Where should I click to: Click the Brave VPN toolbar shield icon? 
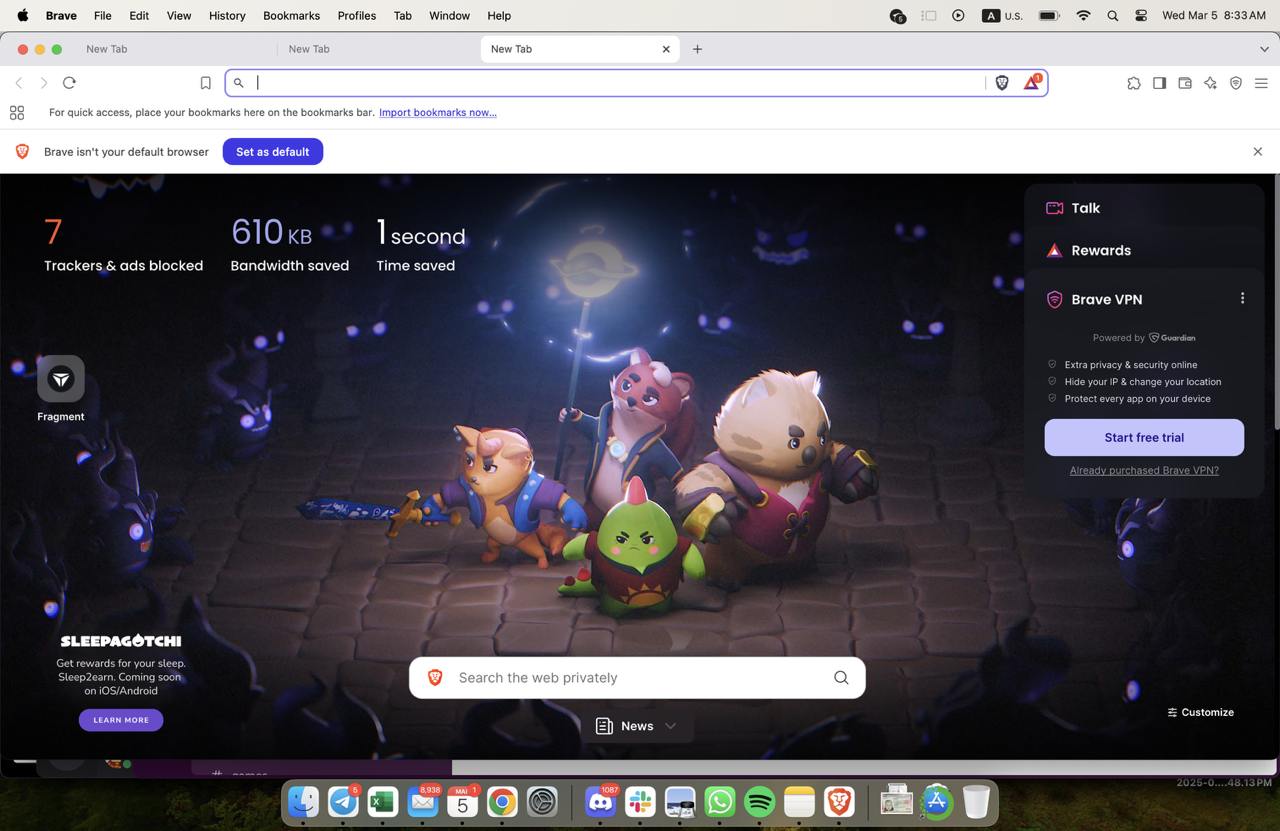tap(1236, 83)
